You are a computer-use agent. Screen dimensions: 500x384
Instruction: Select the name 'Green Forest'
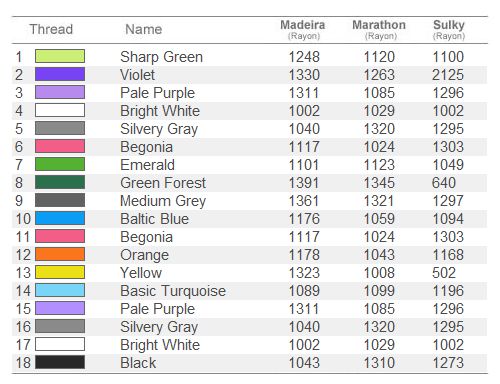click(x=163, y=183)
